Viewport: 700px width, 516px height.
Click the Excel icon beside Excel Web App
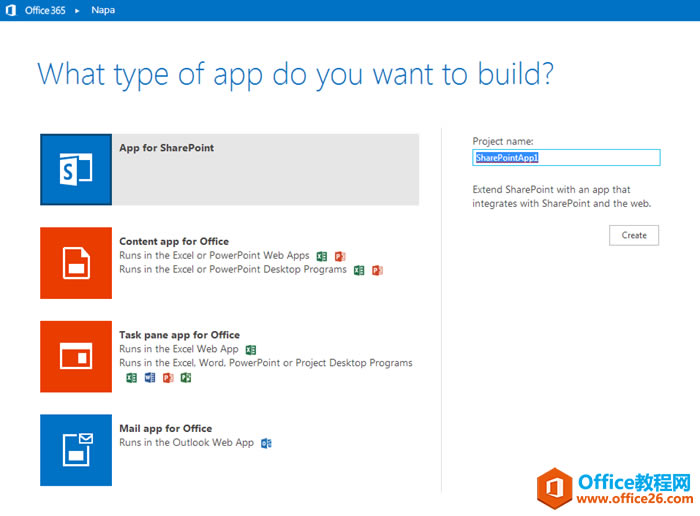(251, 350)
